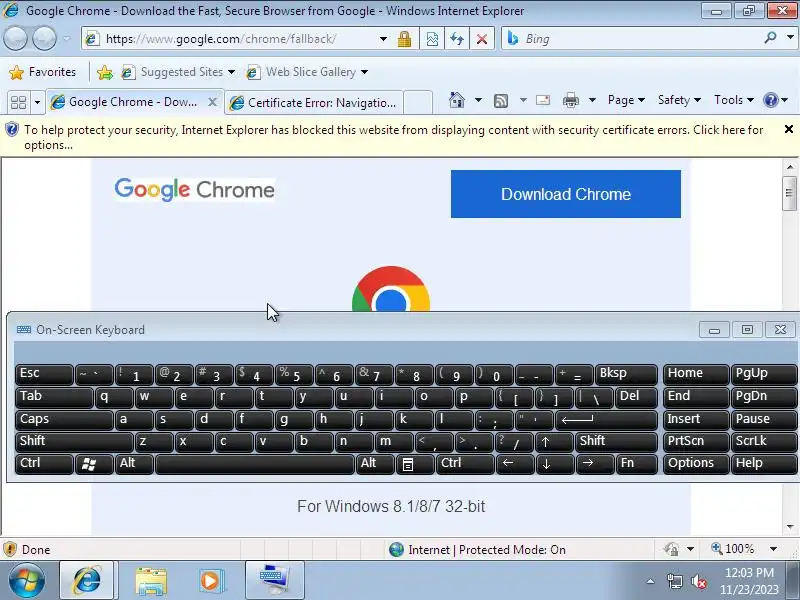Click the page vertical scrollbar thumb
Screen dimensions: 800x600
coord(789,193)
